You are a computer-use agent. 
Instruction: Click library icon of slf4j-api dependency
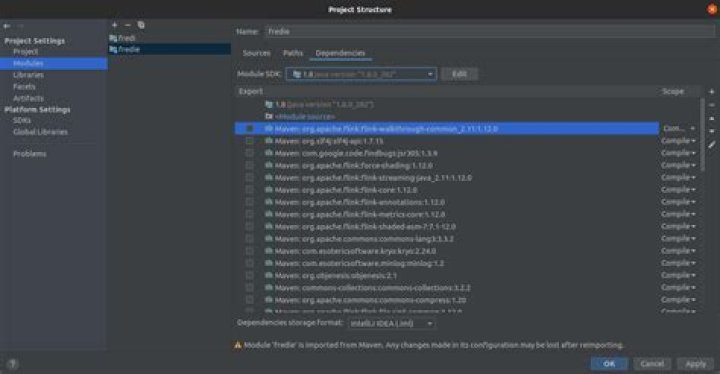pyautogui.click(x=269, y=141)
